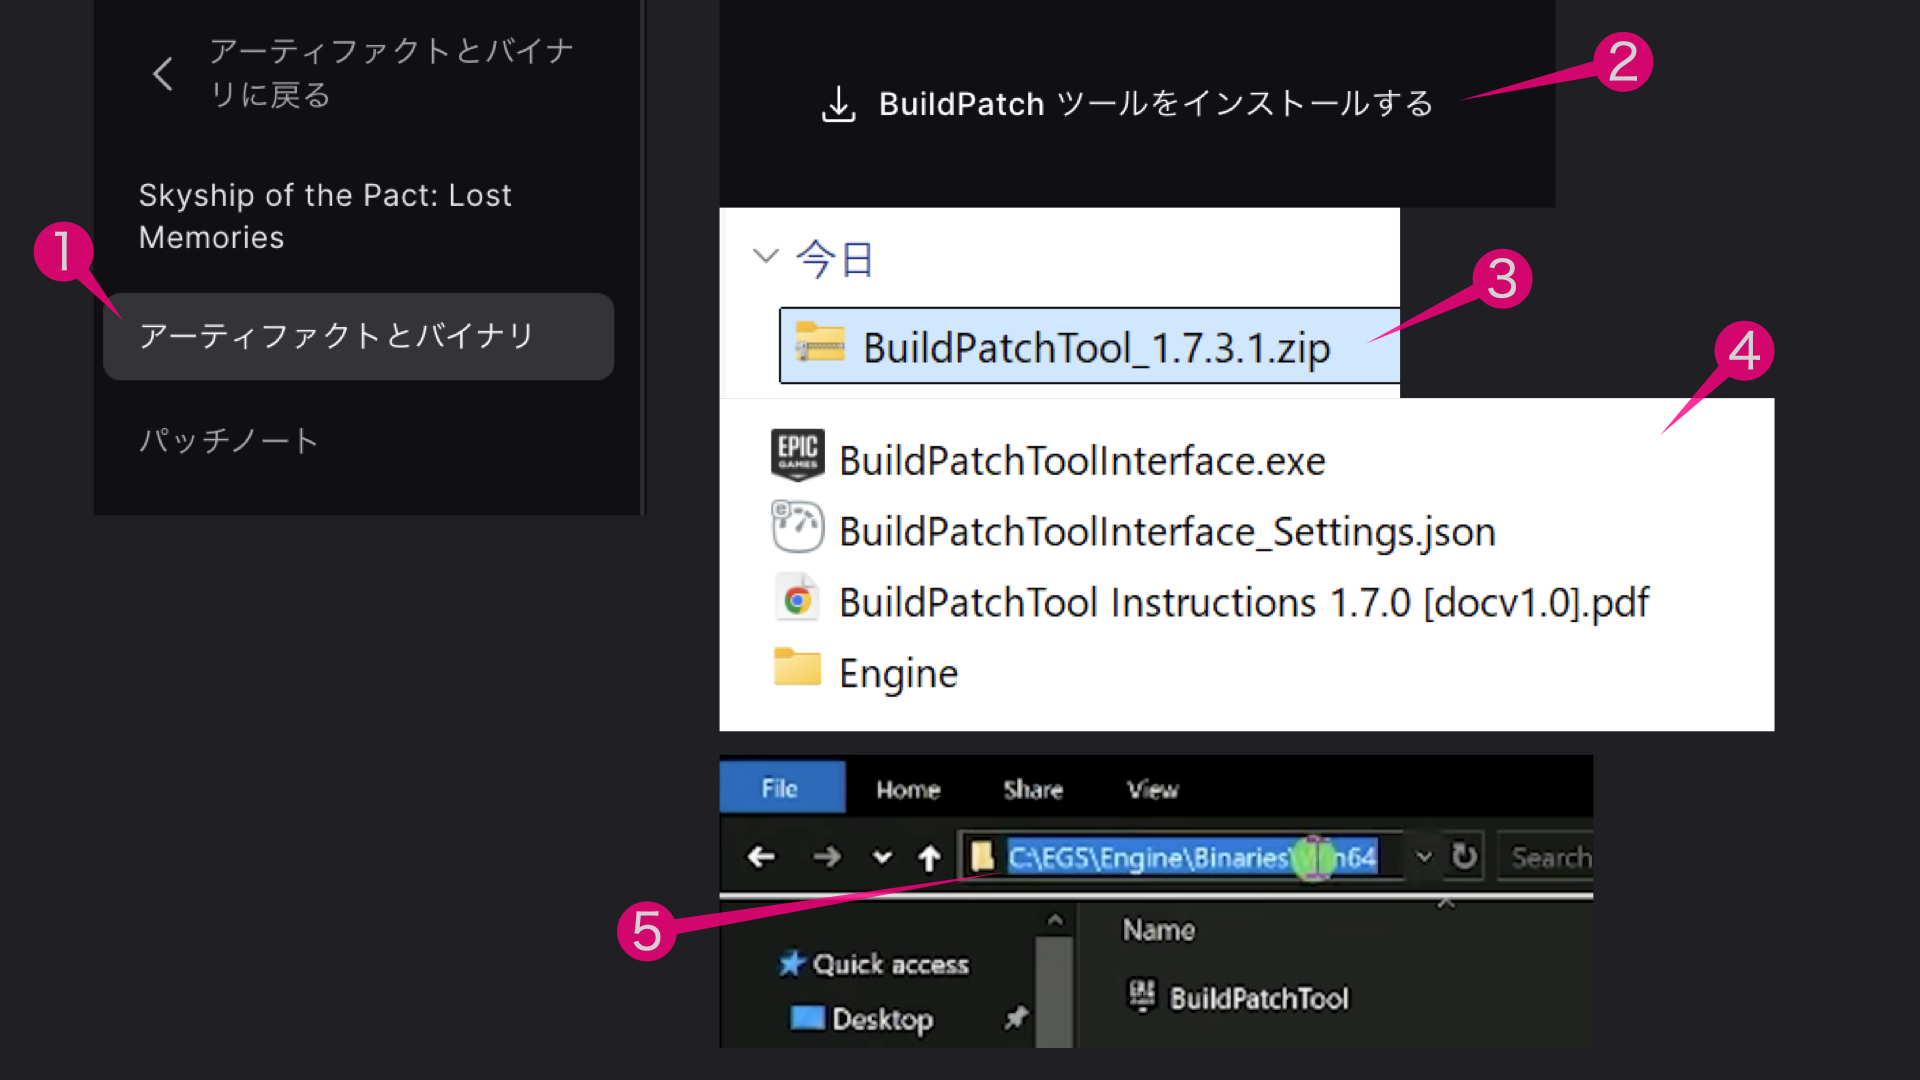
Task: Click the up-one-level arrow in Explorer
Action: tap(929, 858)
